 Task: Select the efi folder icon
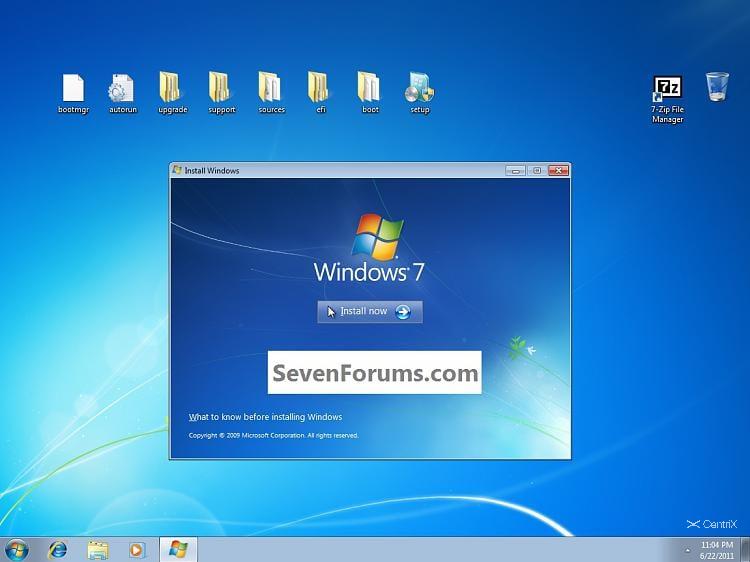pos(320,88)
